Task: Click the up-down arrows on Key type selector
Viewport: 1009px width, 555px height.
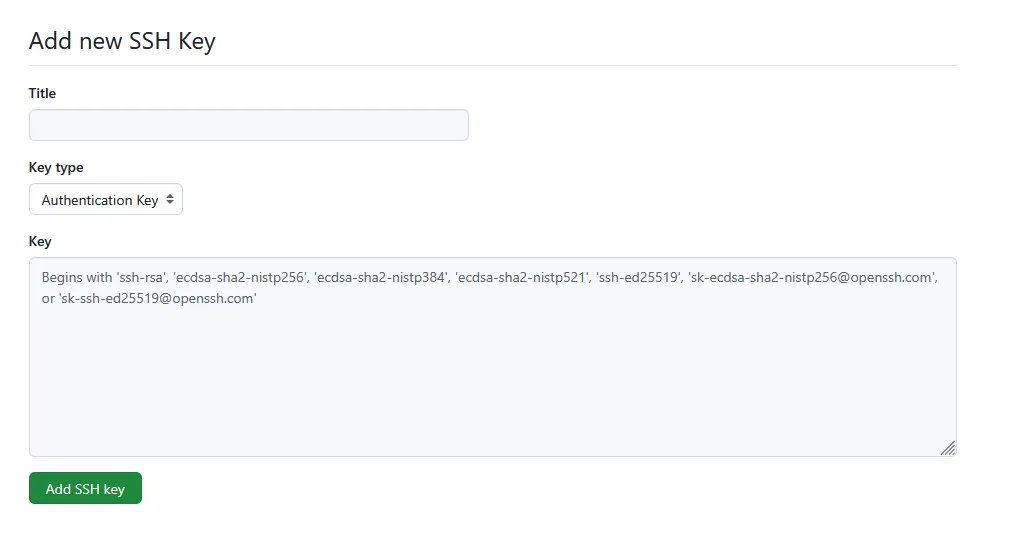Action: point(170,200)
